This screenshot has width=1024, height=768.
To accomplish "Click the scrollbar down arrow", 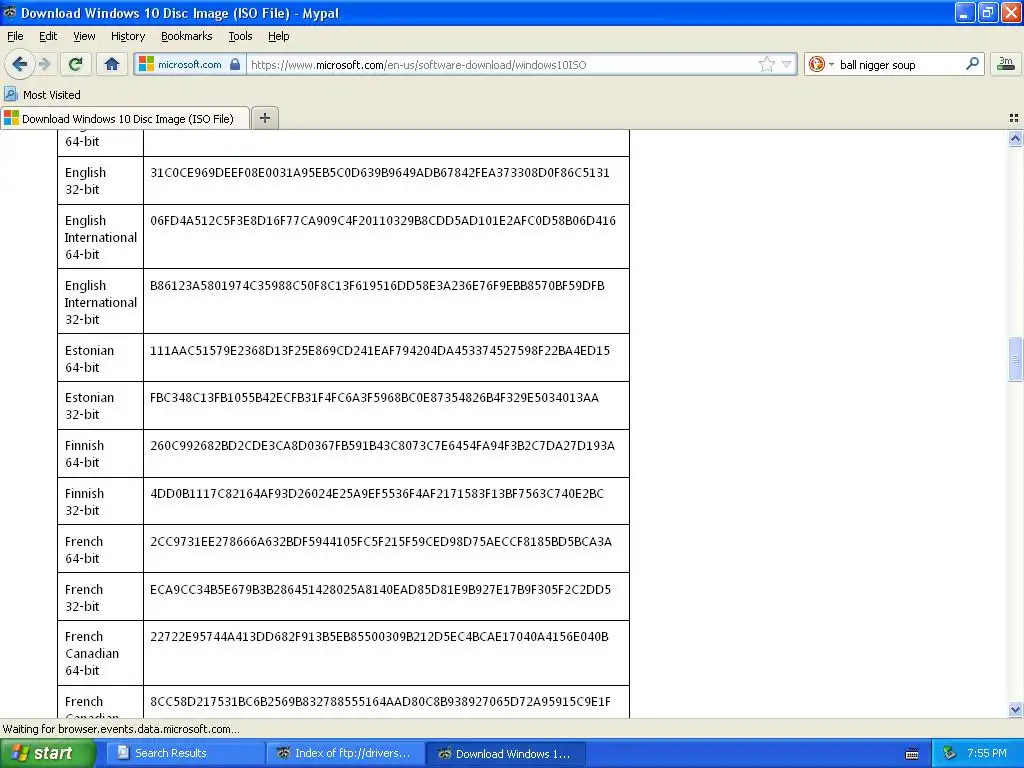I will (x=1015, y=709).
